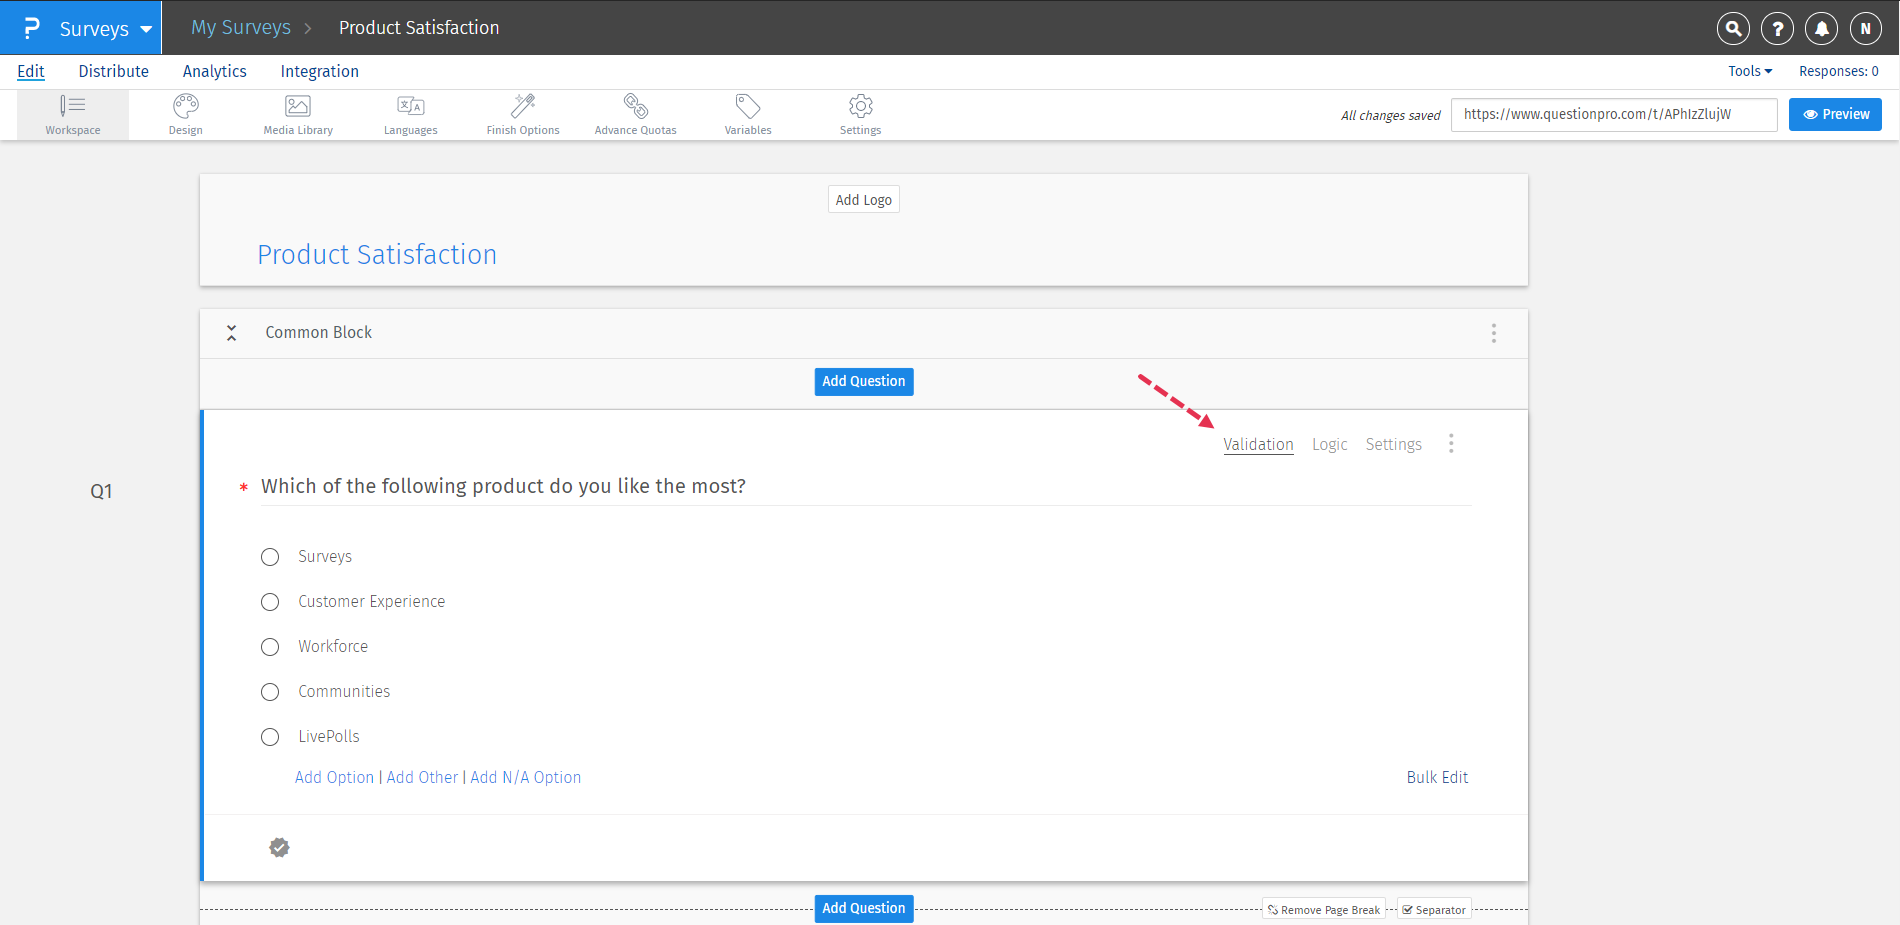Open Bulk Edit for answer options
Viewport: 1900px width, 925px height.
[1438, 777]
